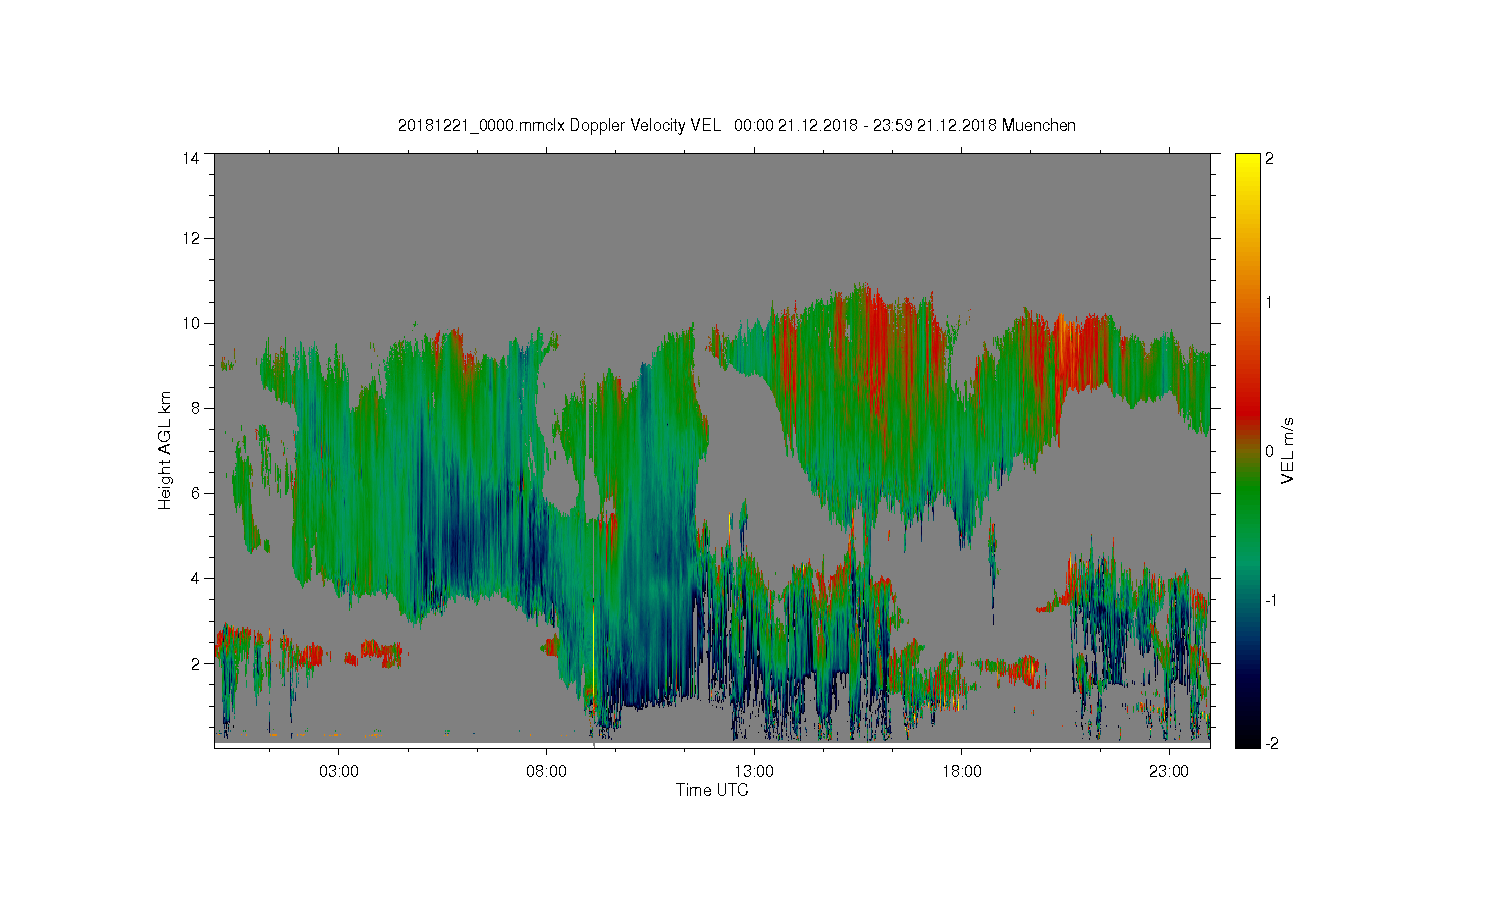Click the Height AGL km axis title
Viewport: 1500px width, 900px height.
click(165, 450)
